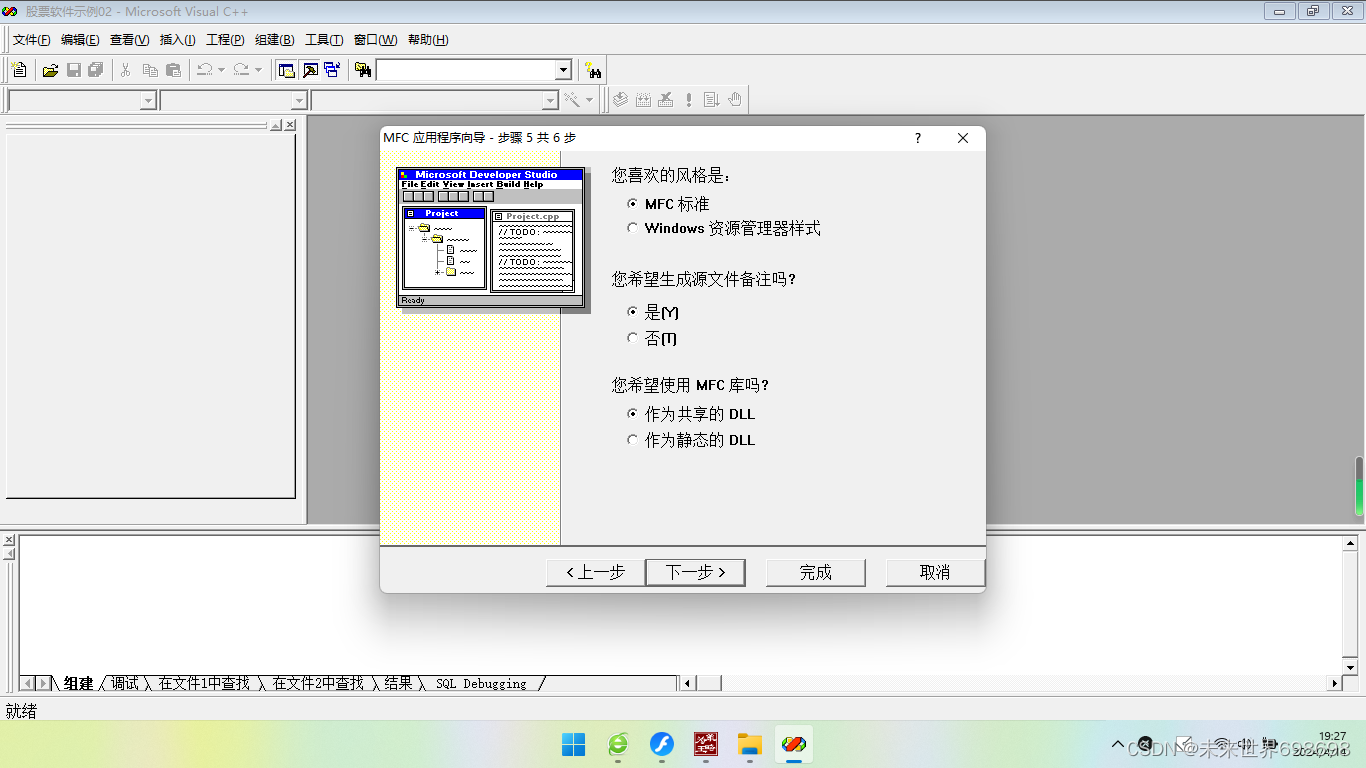
Task: Expand the Undo history dropdown arrow
Action: [x=221, y=70]
